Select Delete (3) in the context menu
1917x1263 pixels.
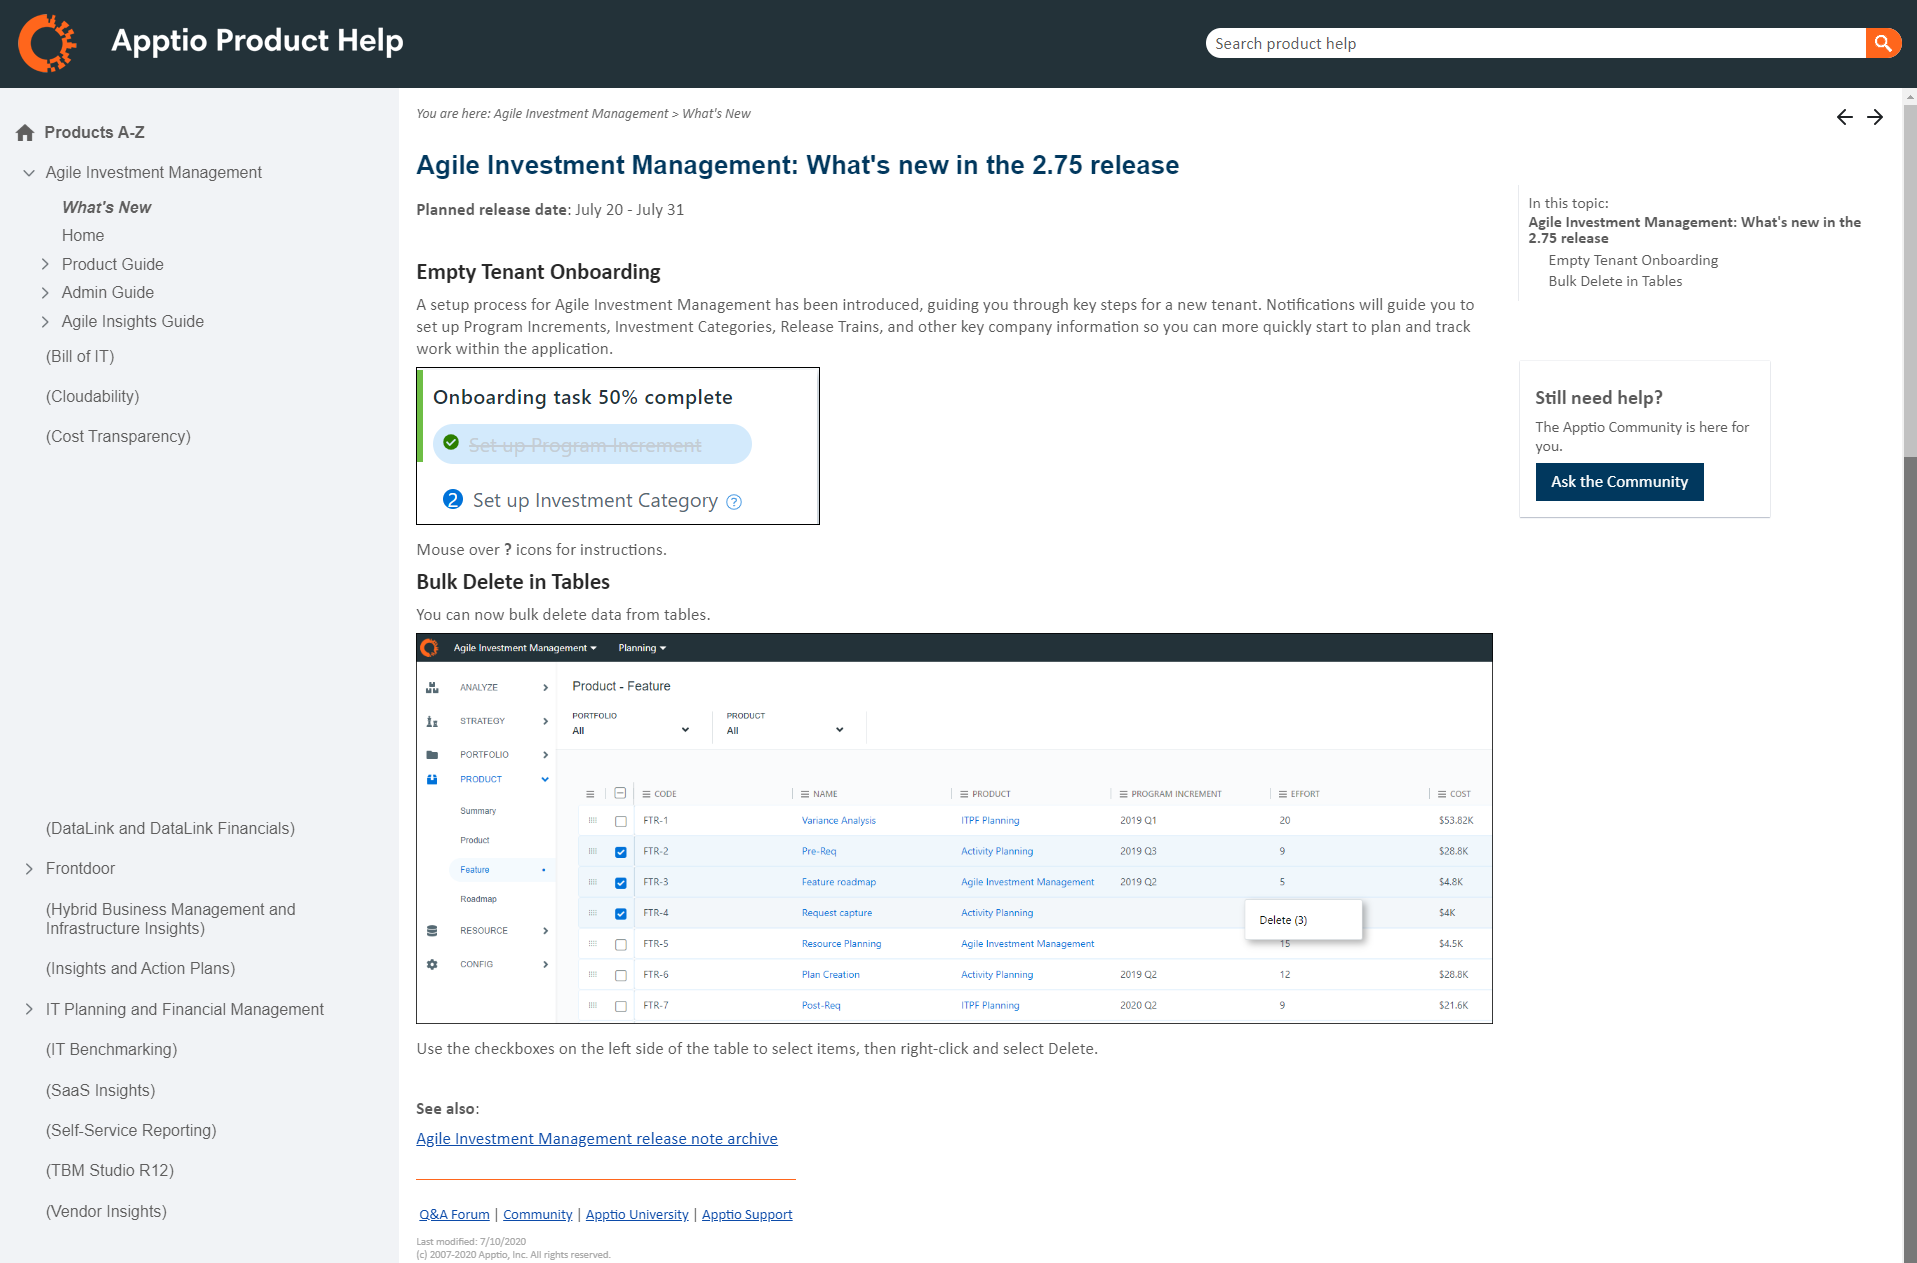pyautogui.click(x=1283, y=920)
